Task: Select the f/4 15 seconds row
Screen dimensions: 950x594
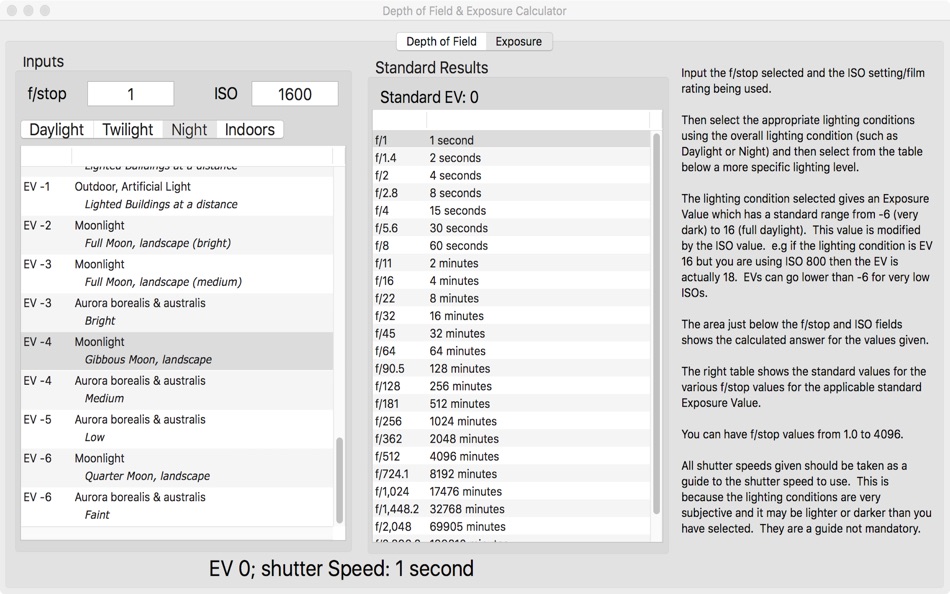Action: (x=511, y=210)
